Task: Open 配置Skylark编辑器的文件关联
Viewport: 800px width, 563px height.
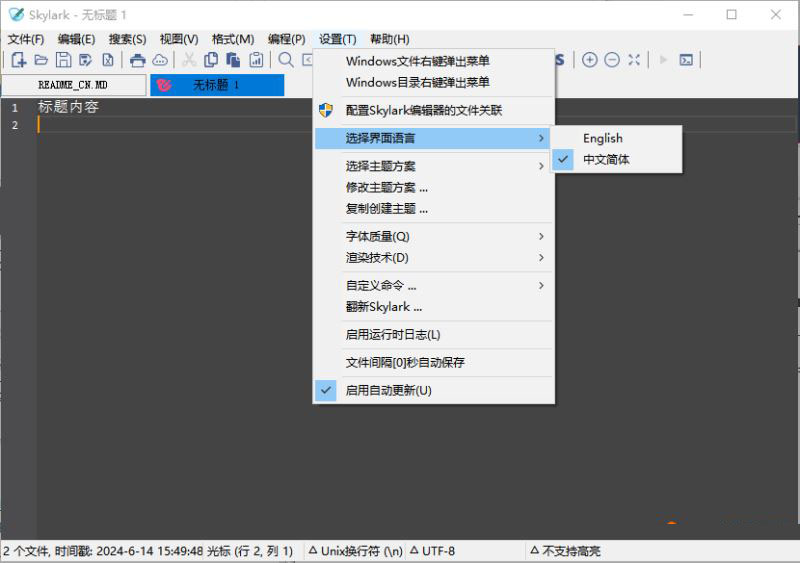Action: click(x=434, y=110)
